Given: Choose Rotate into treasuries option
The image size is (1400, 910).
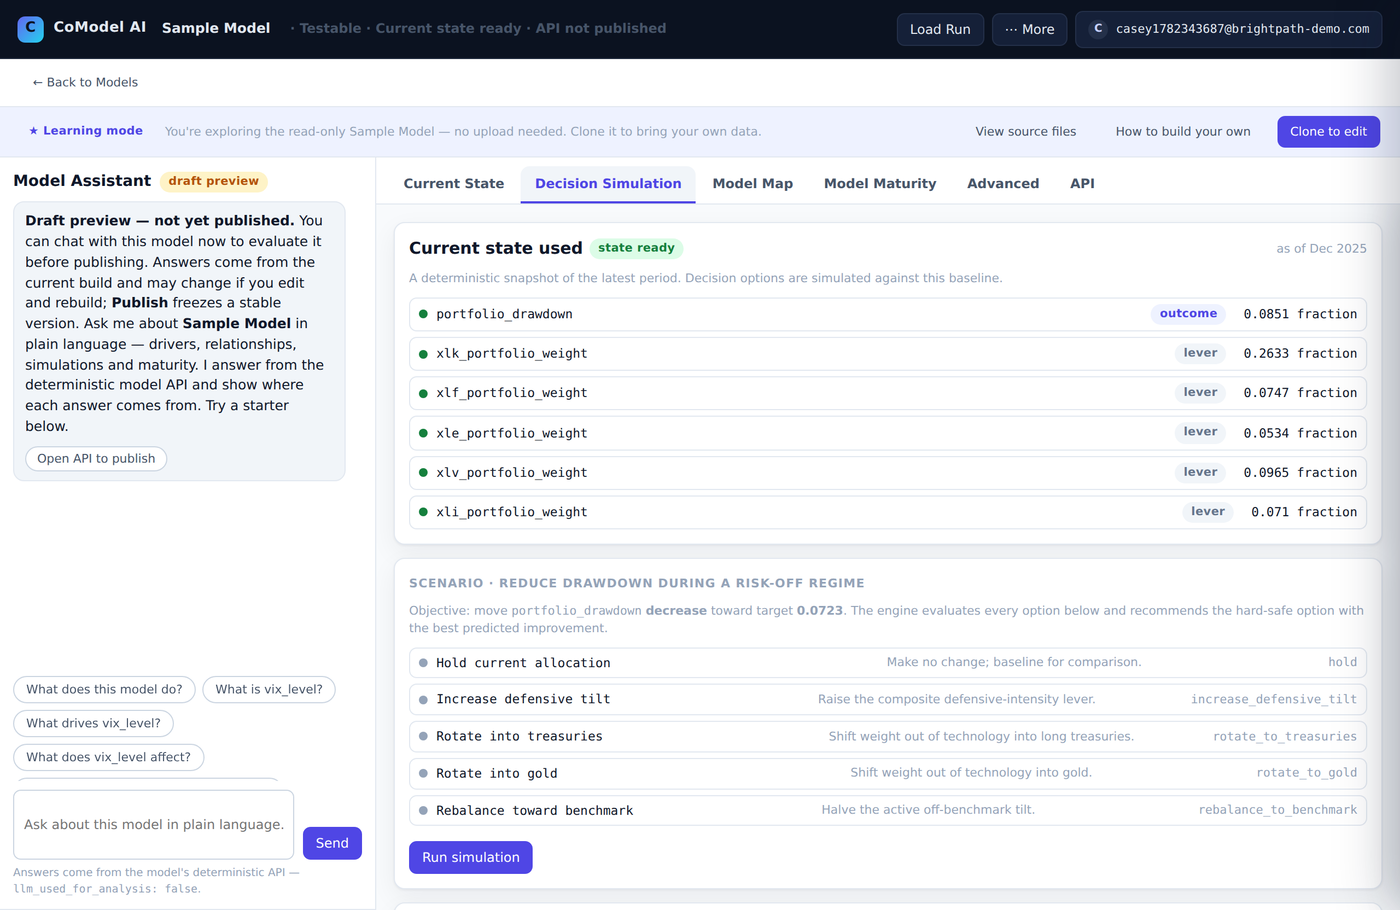Looking at the screenshot, I should [x=888, y=736].
